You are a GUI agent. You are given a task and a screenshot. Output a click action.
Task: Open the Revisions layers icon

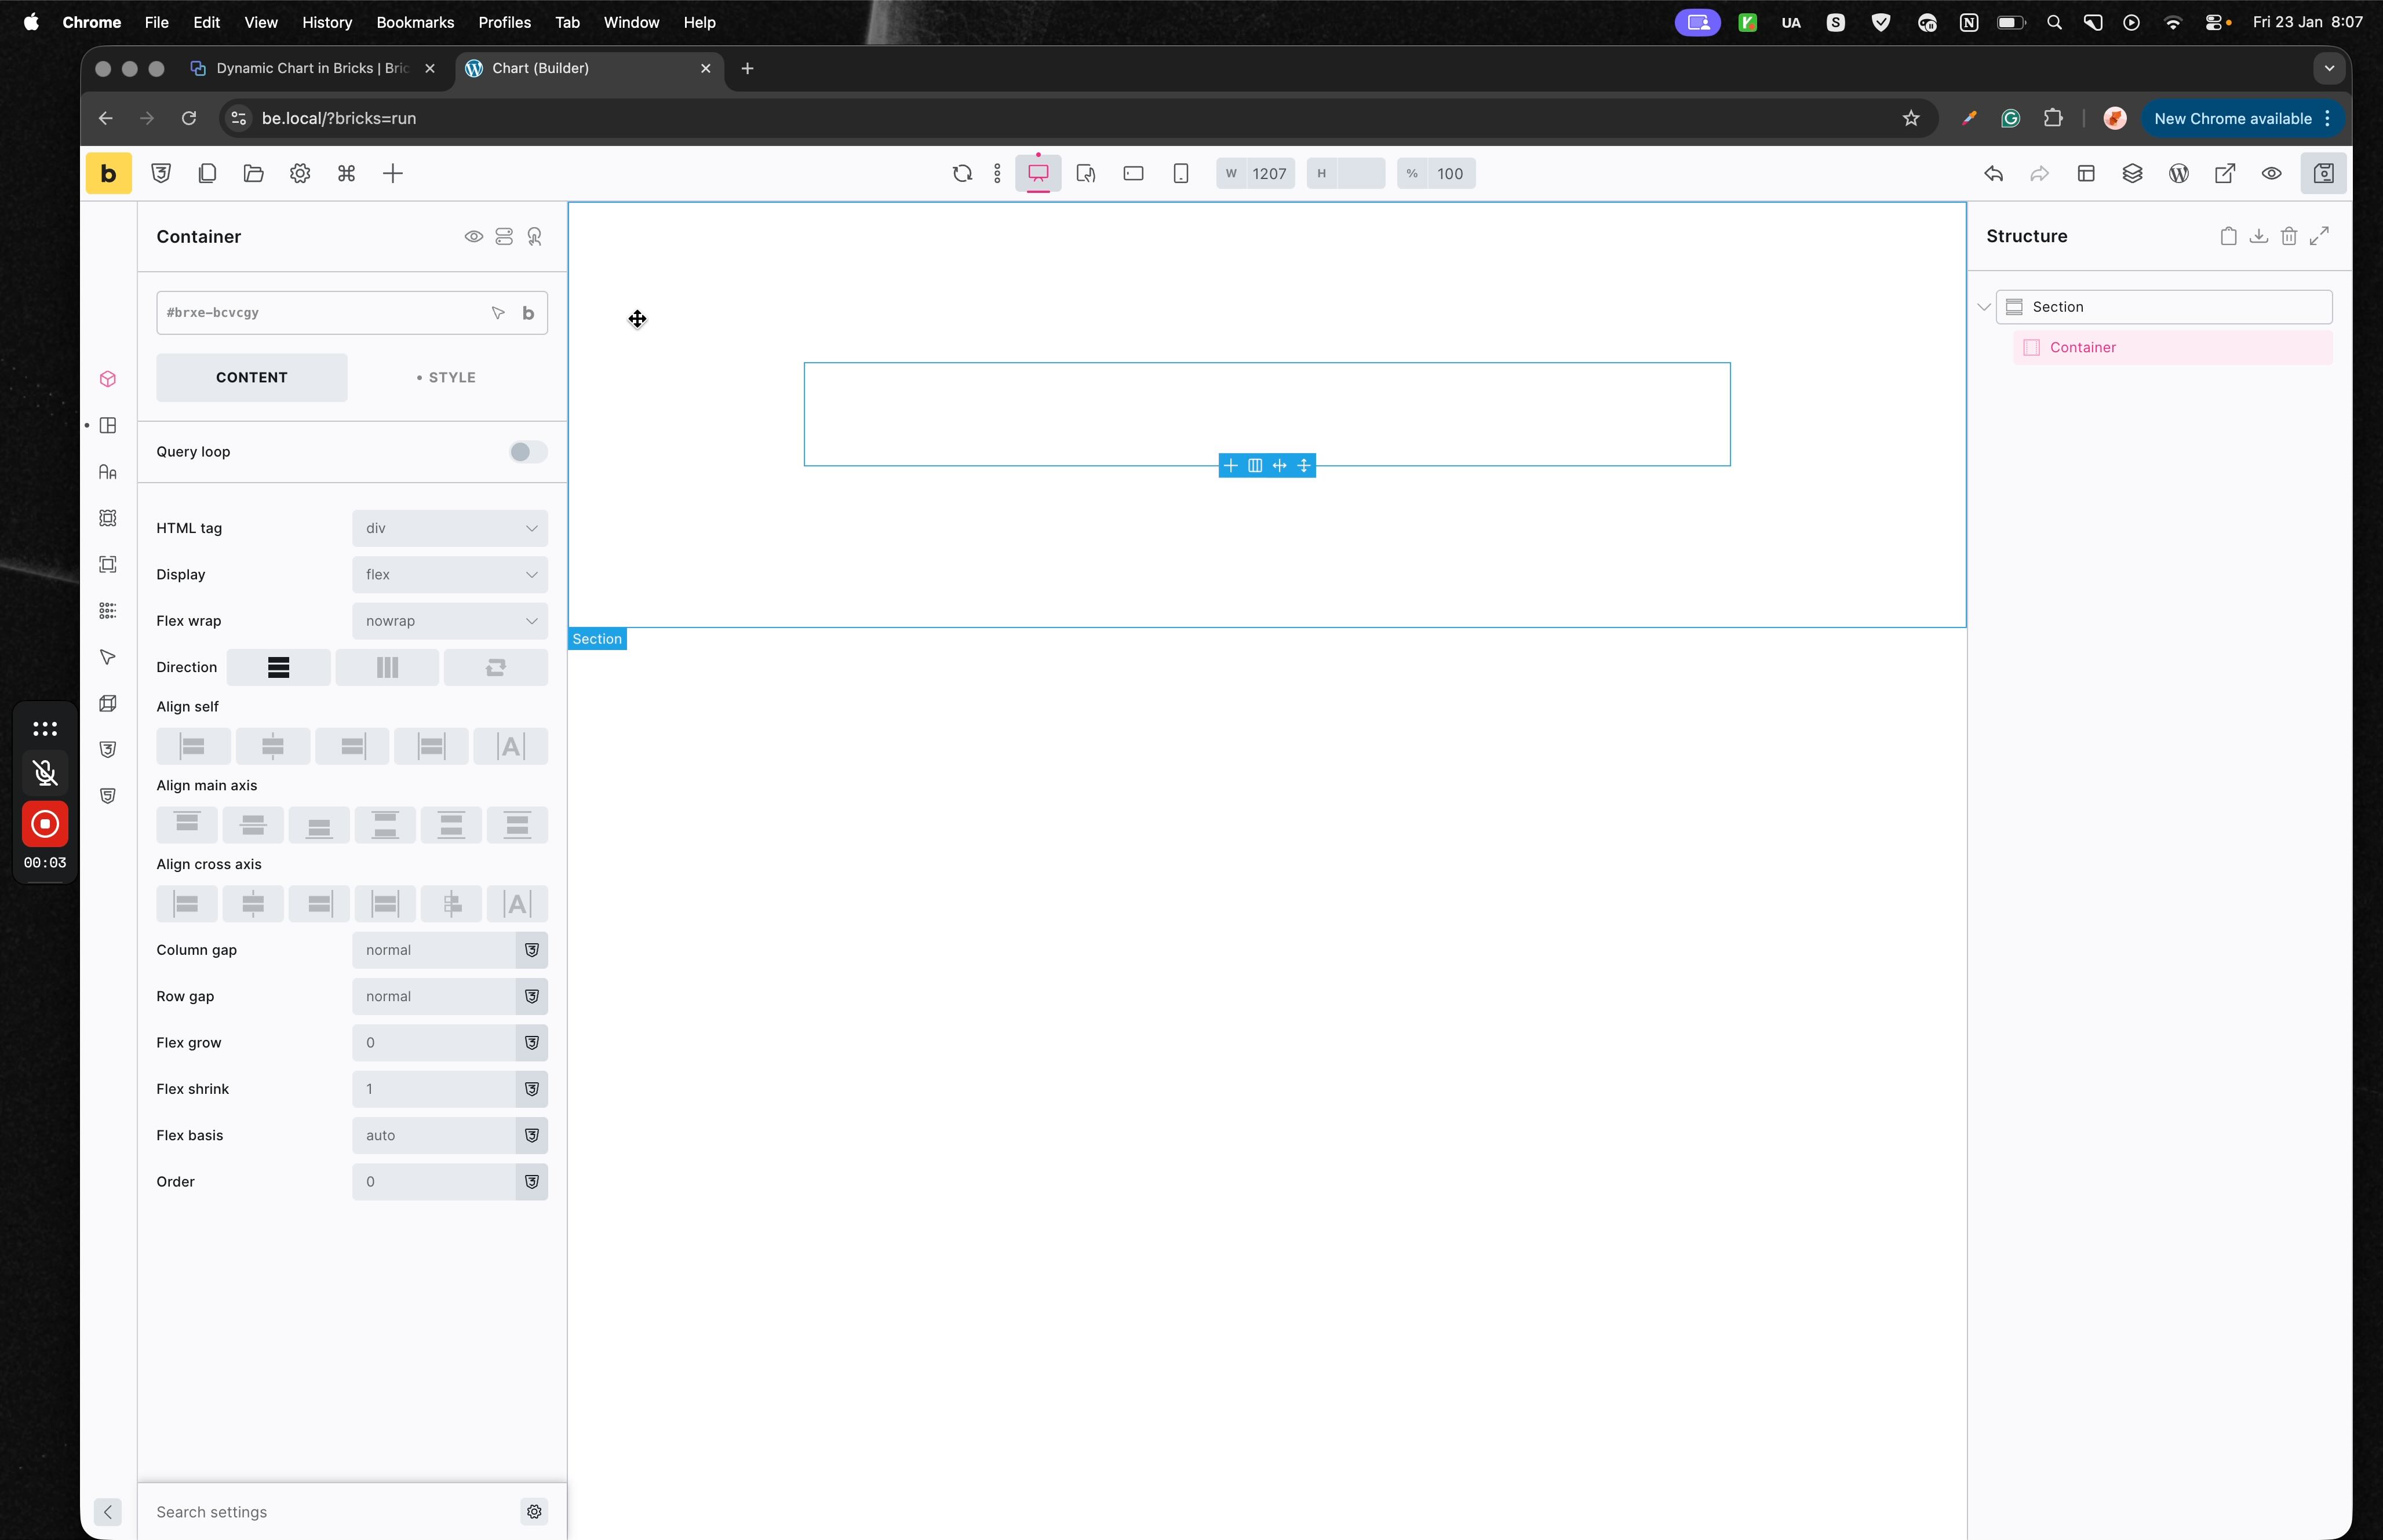tap(2132, 173)
